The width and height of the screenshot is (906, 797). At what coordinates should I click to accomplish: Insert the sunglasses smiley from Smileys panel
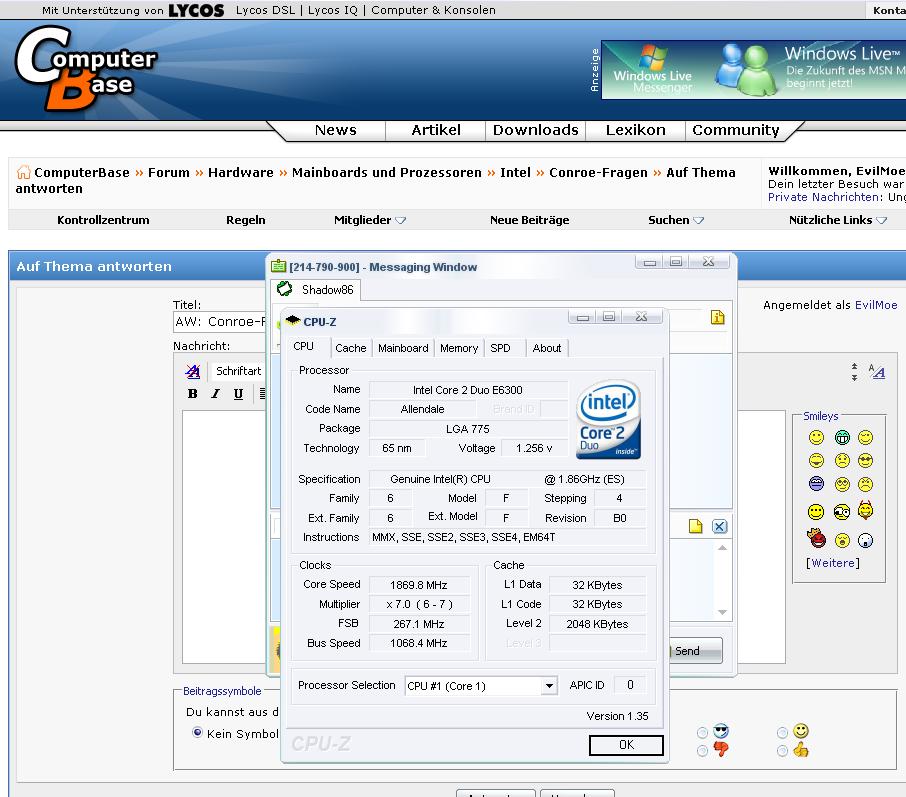[x=865, y=461]
